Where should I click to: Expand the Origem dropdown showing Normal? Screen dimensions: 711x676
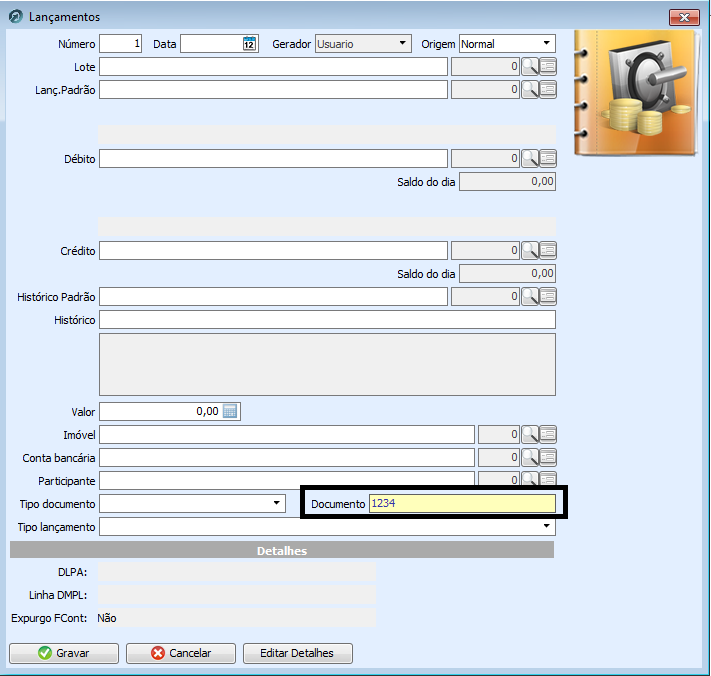pos(546,44)
